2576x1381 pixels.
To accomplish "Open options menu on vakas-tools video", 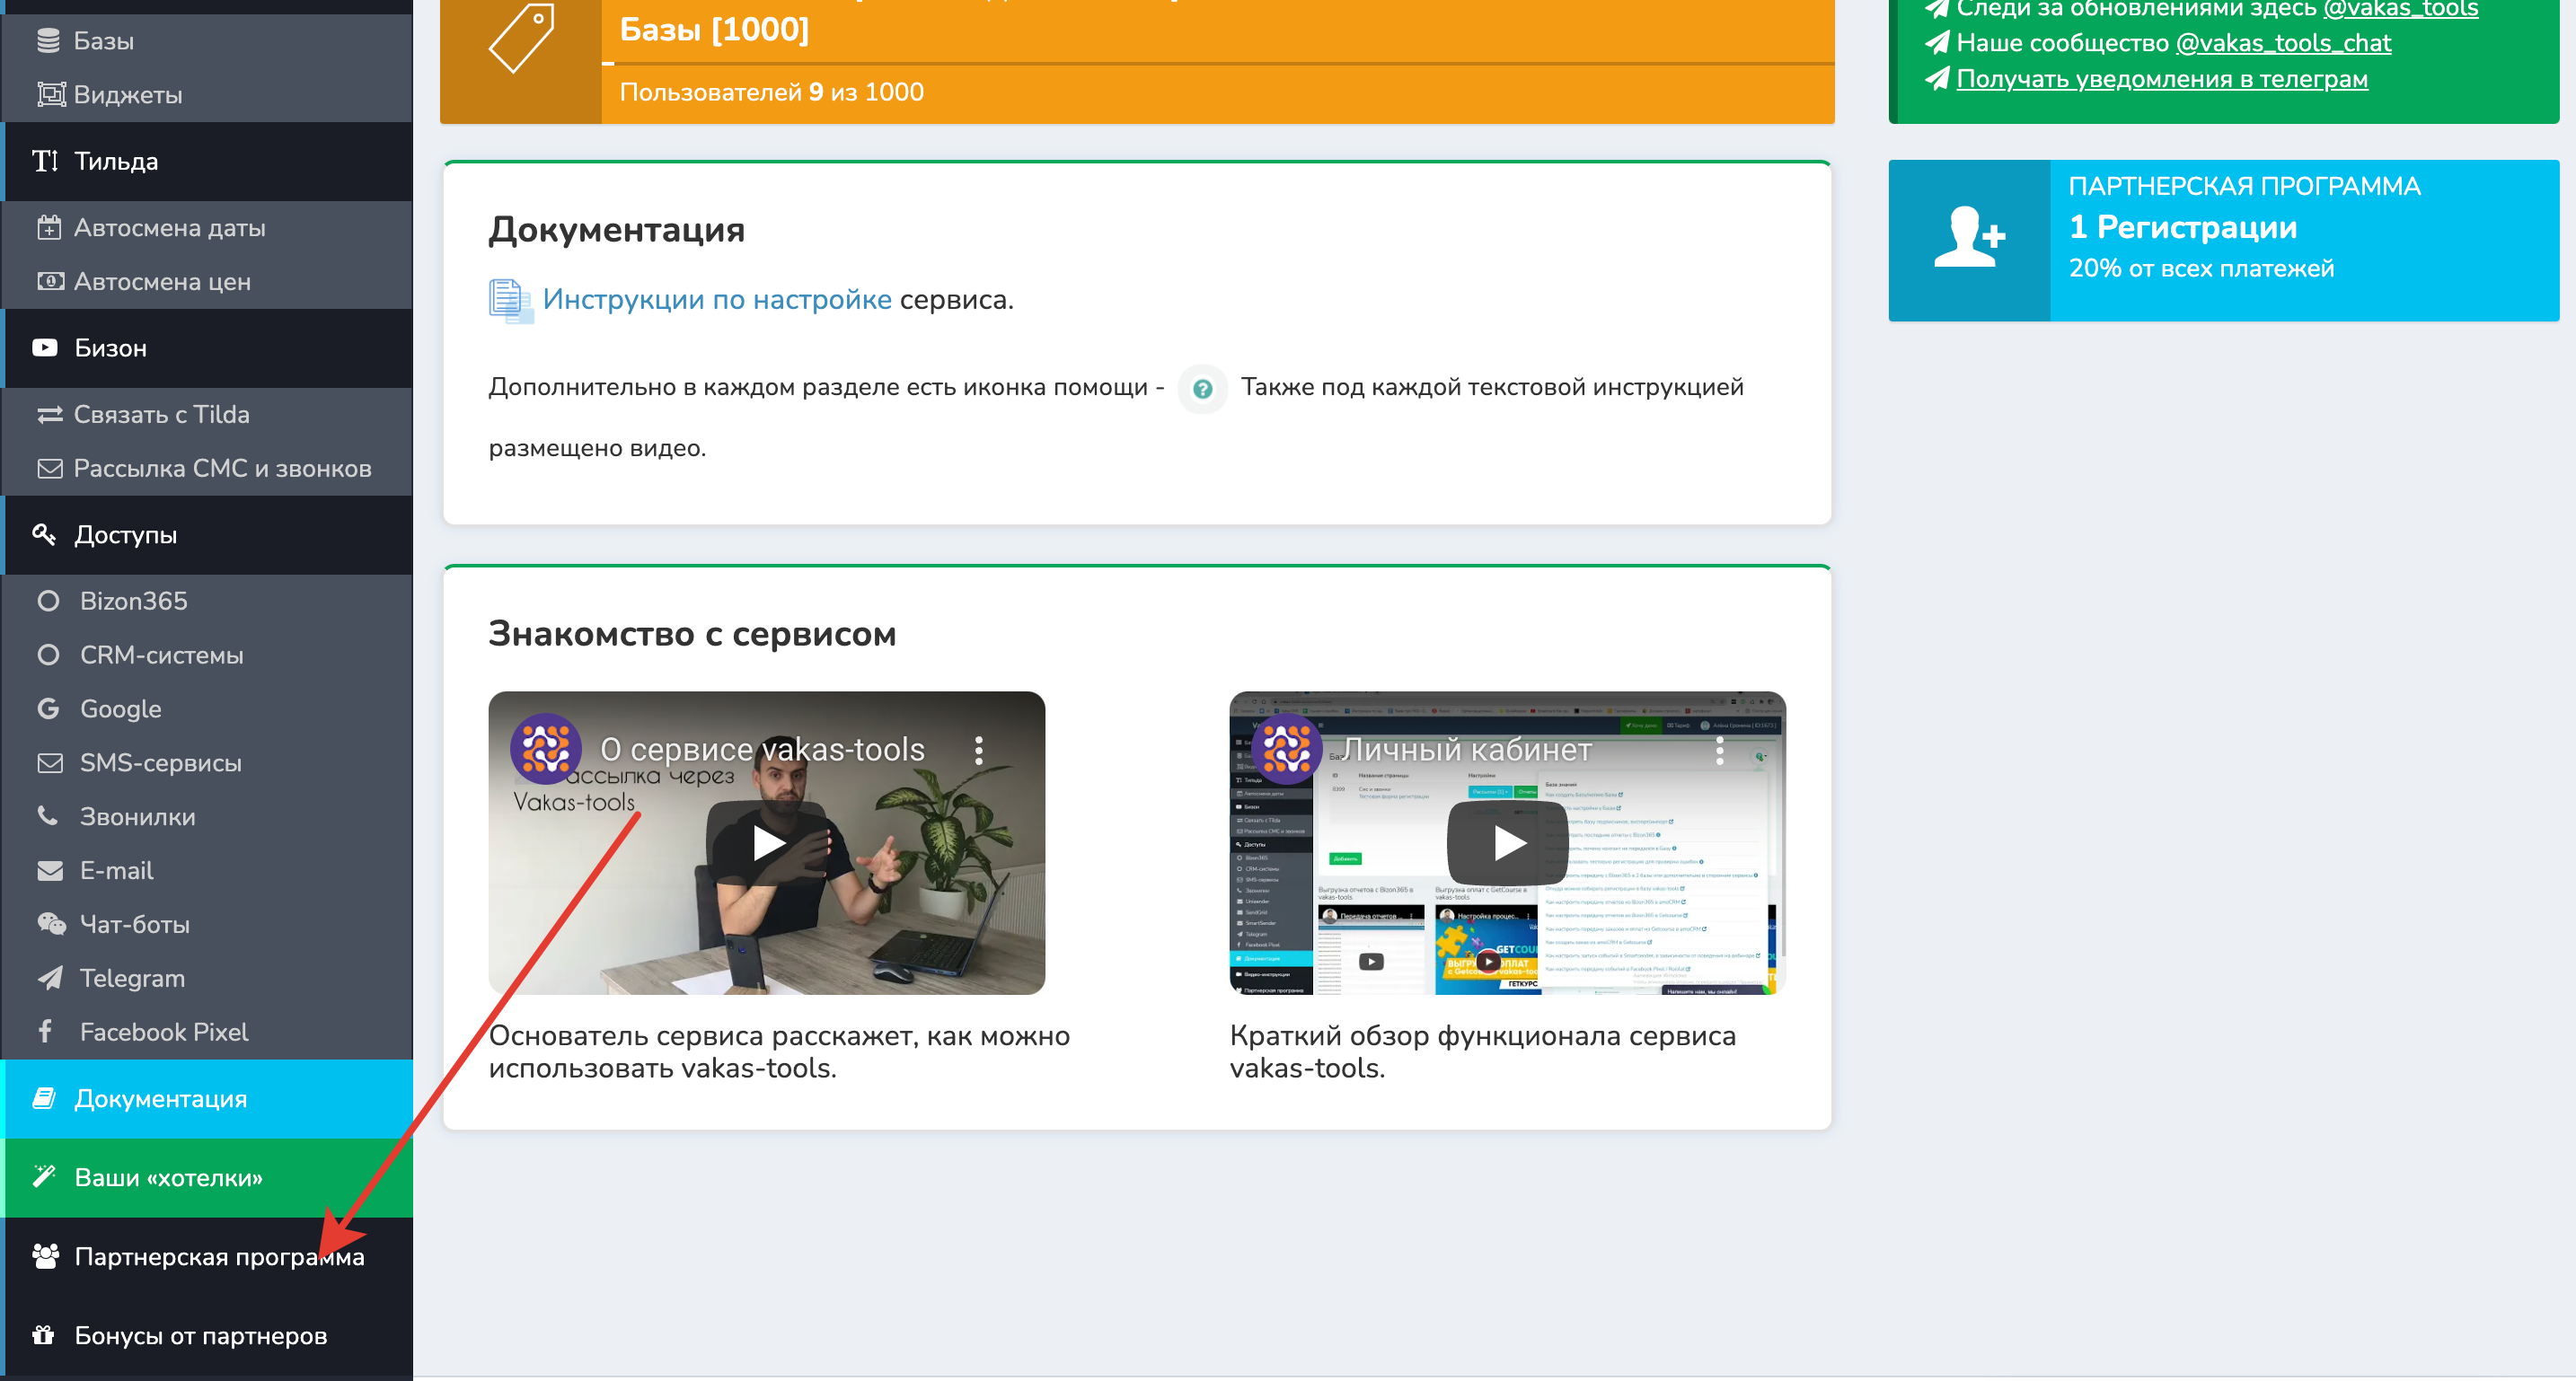I will point(978,750).
